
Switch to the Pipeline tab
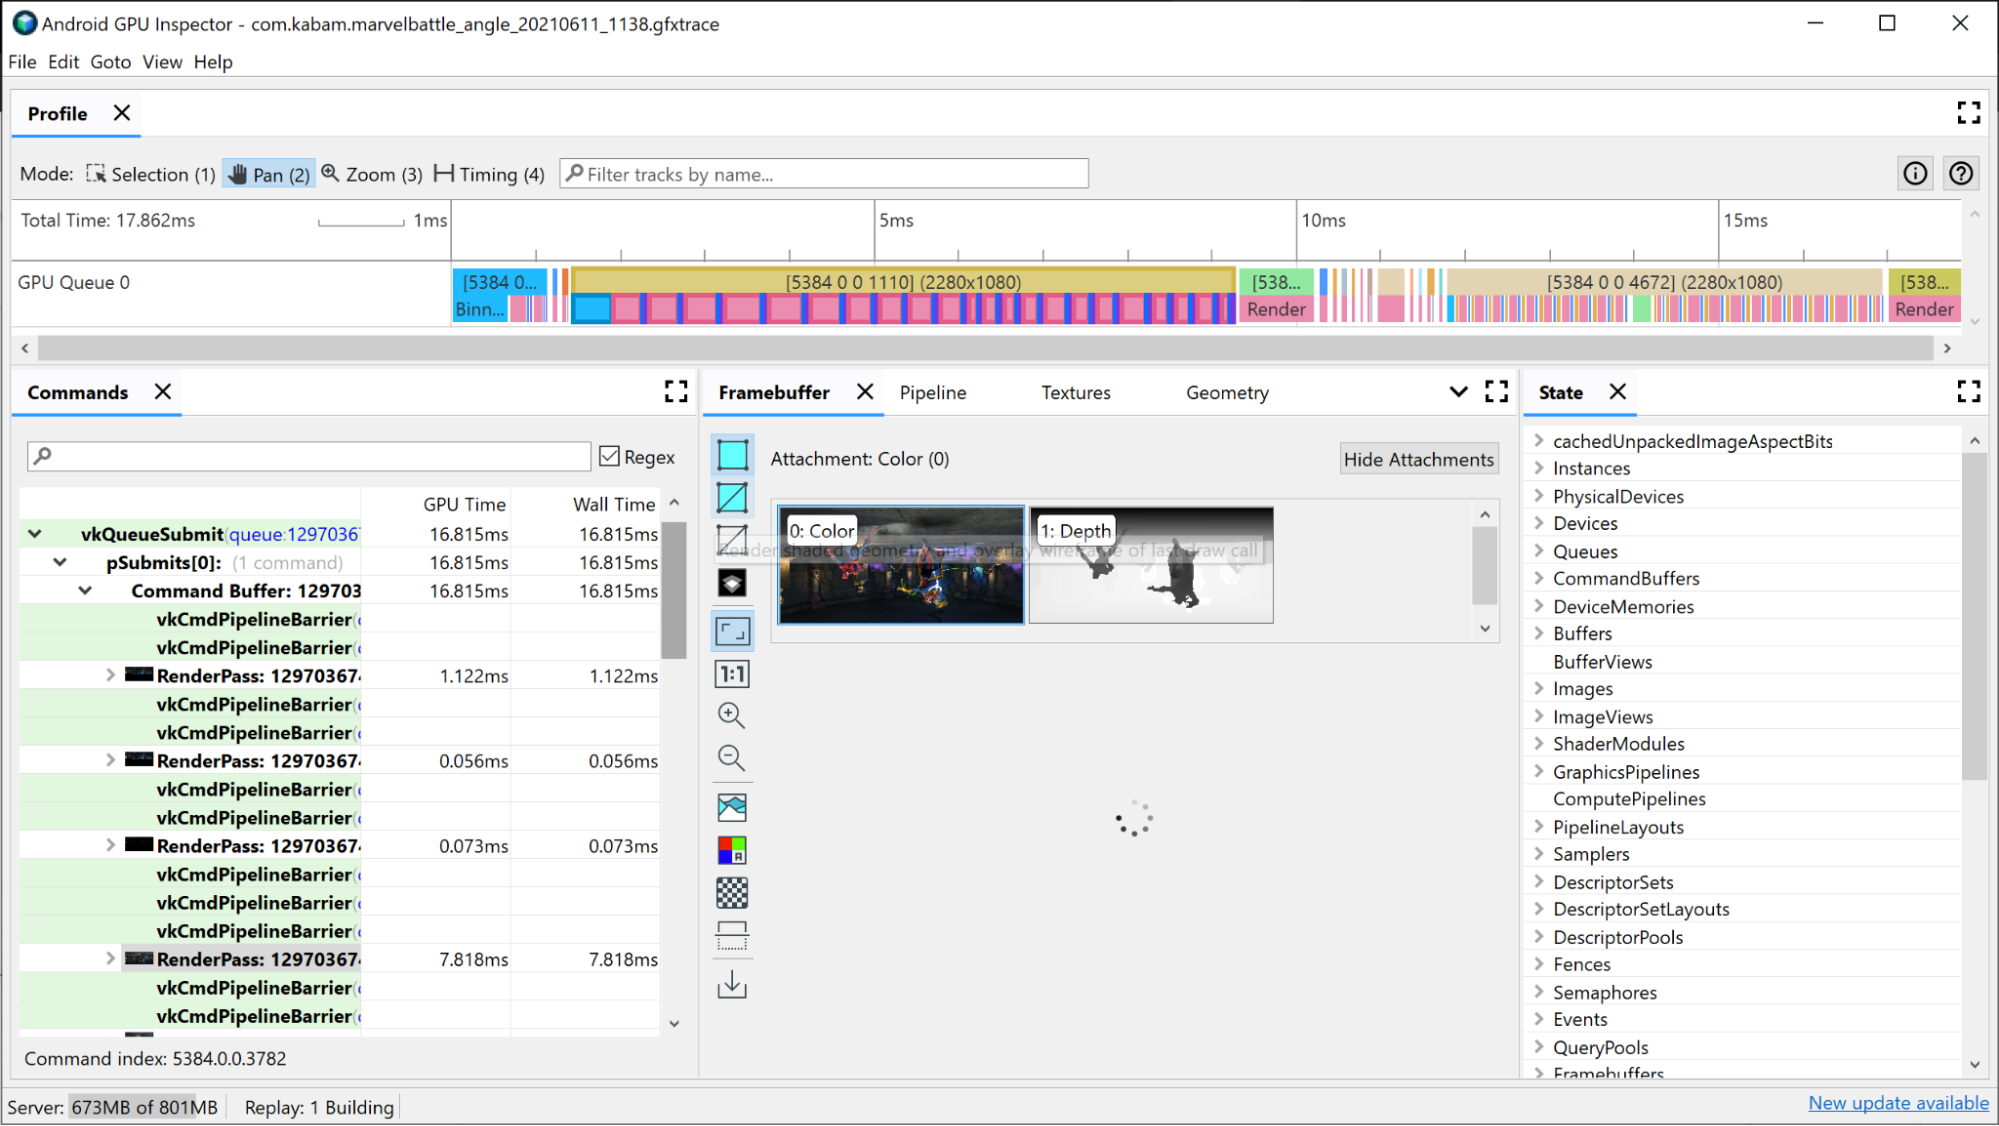tap(932, 391)
